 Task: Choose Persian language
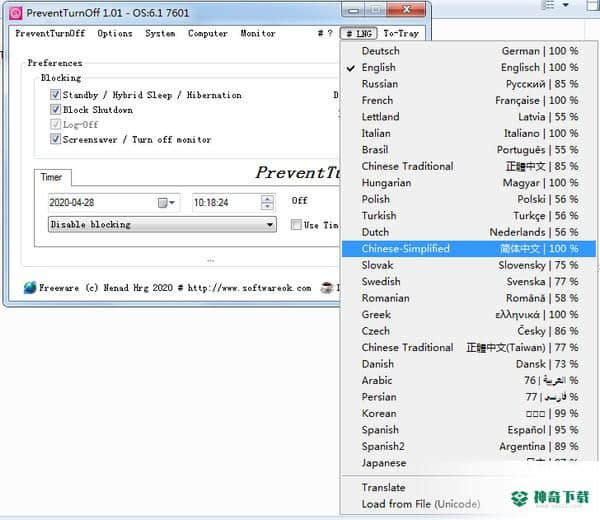click(x=468, y=396)
